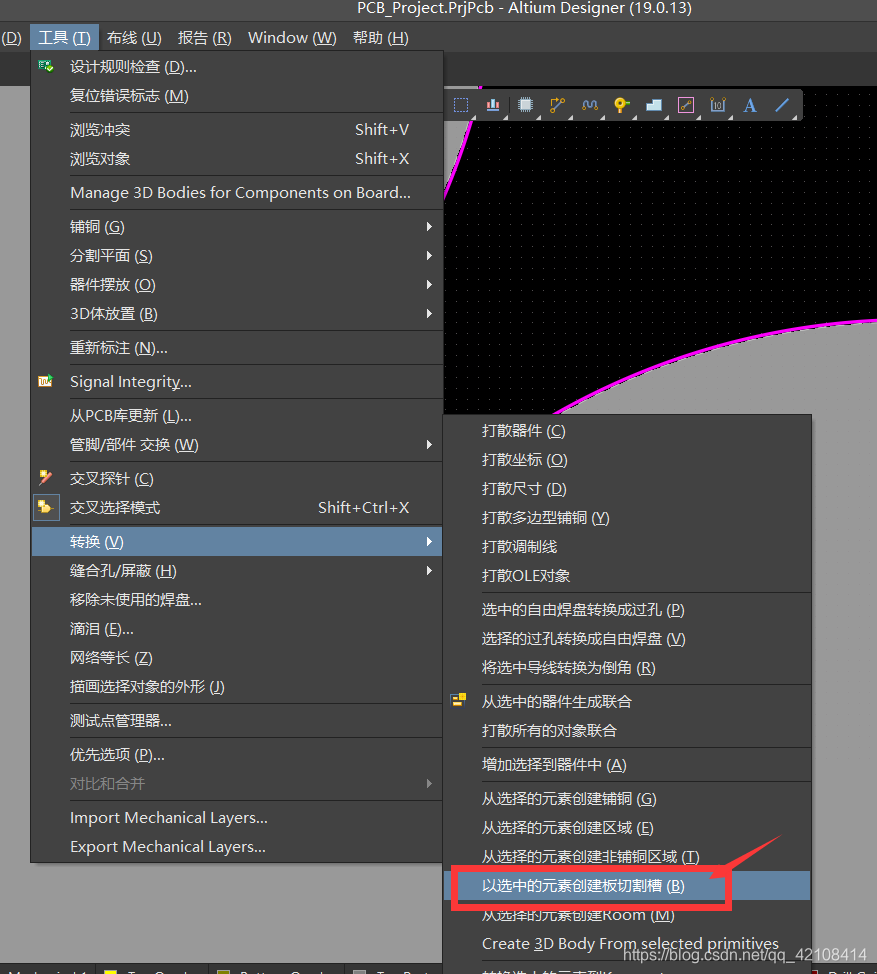Image resolution: width=877 pixels, height=974 pixels.
Task: Choose 网络等长 (Z)
Action: point(237,658)
